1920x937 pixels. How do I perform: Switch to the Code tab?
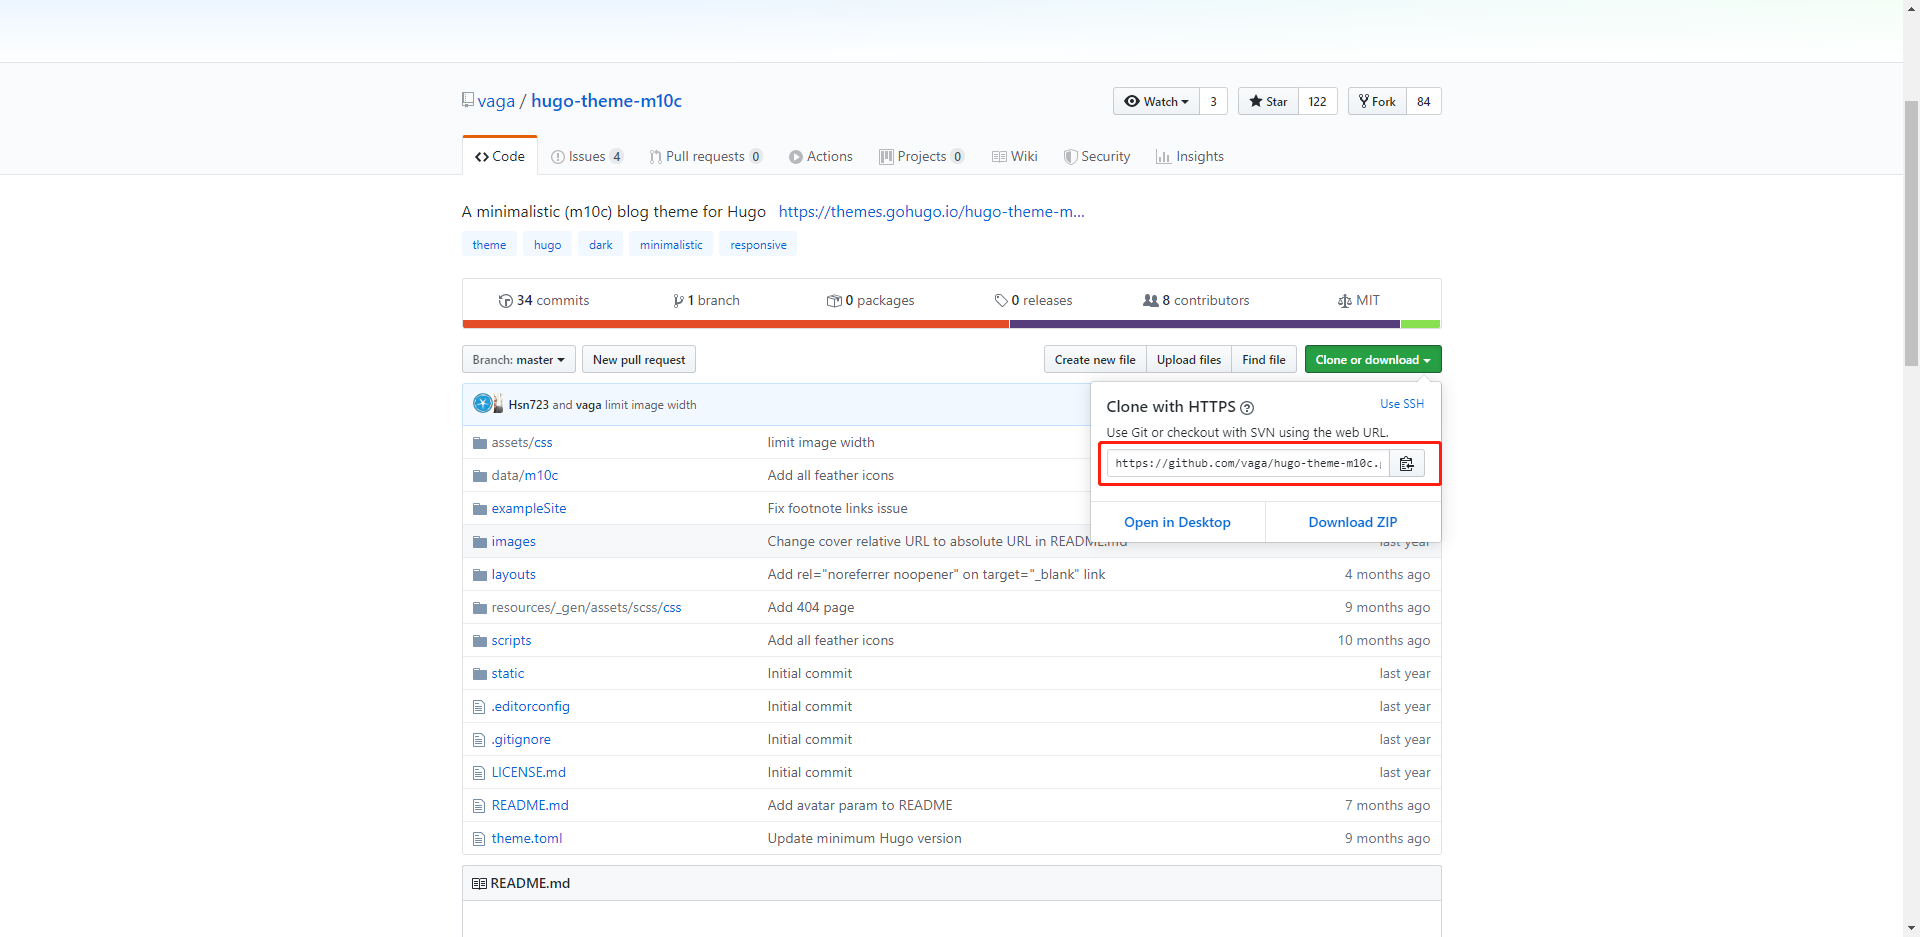click(x=500, y=156)
